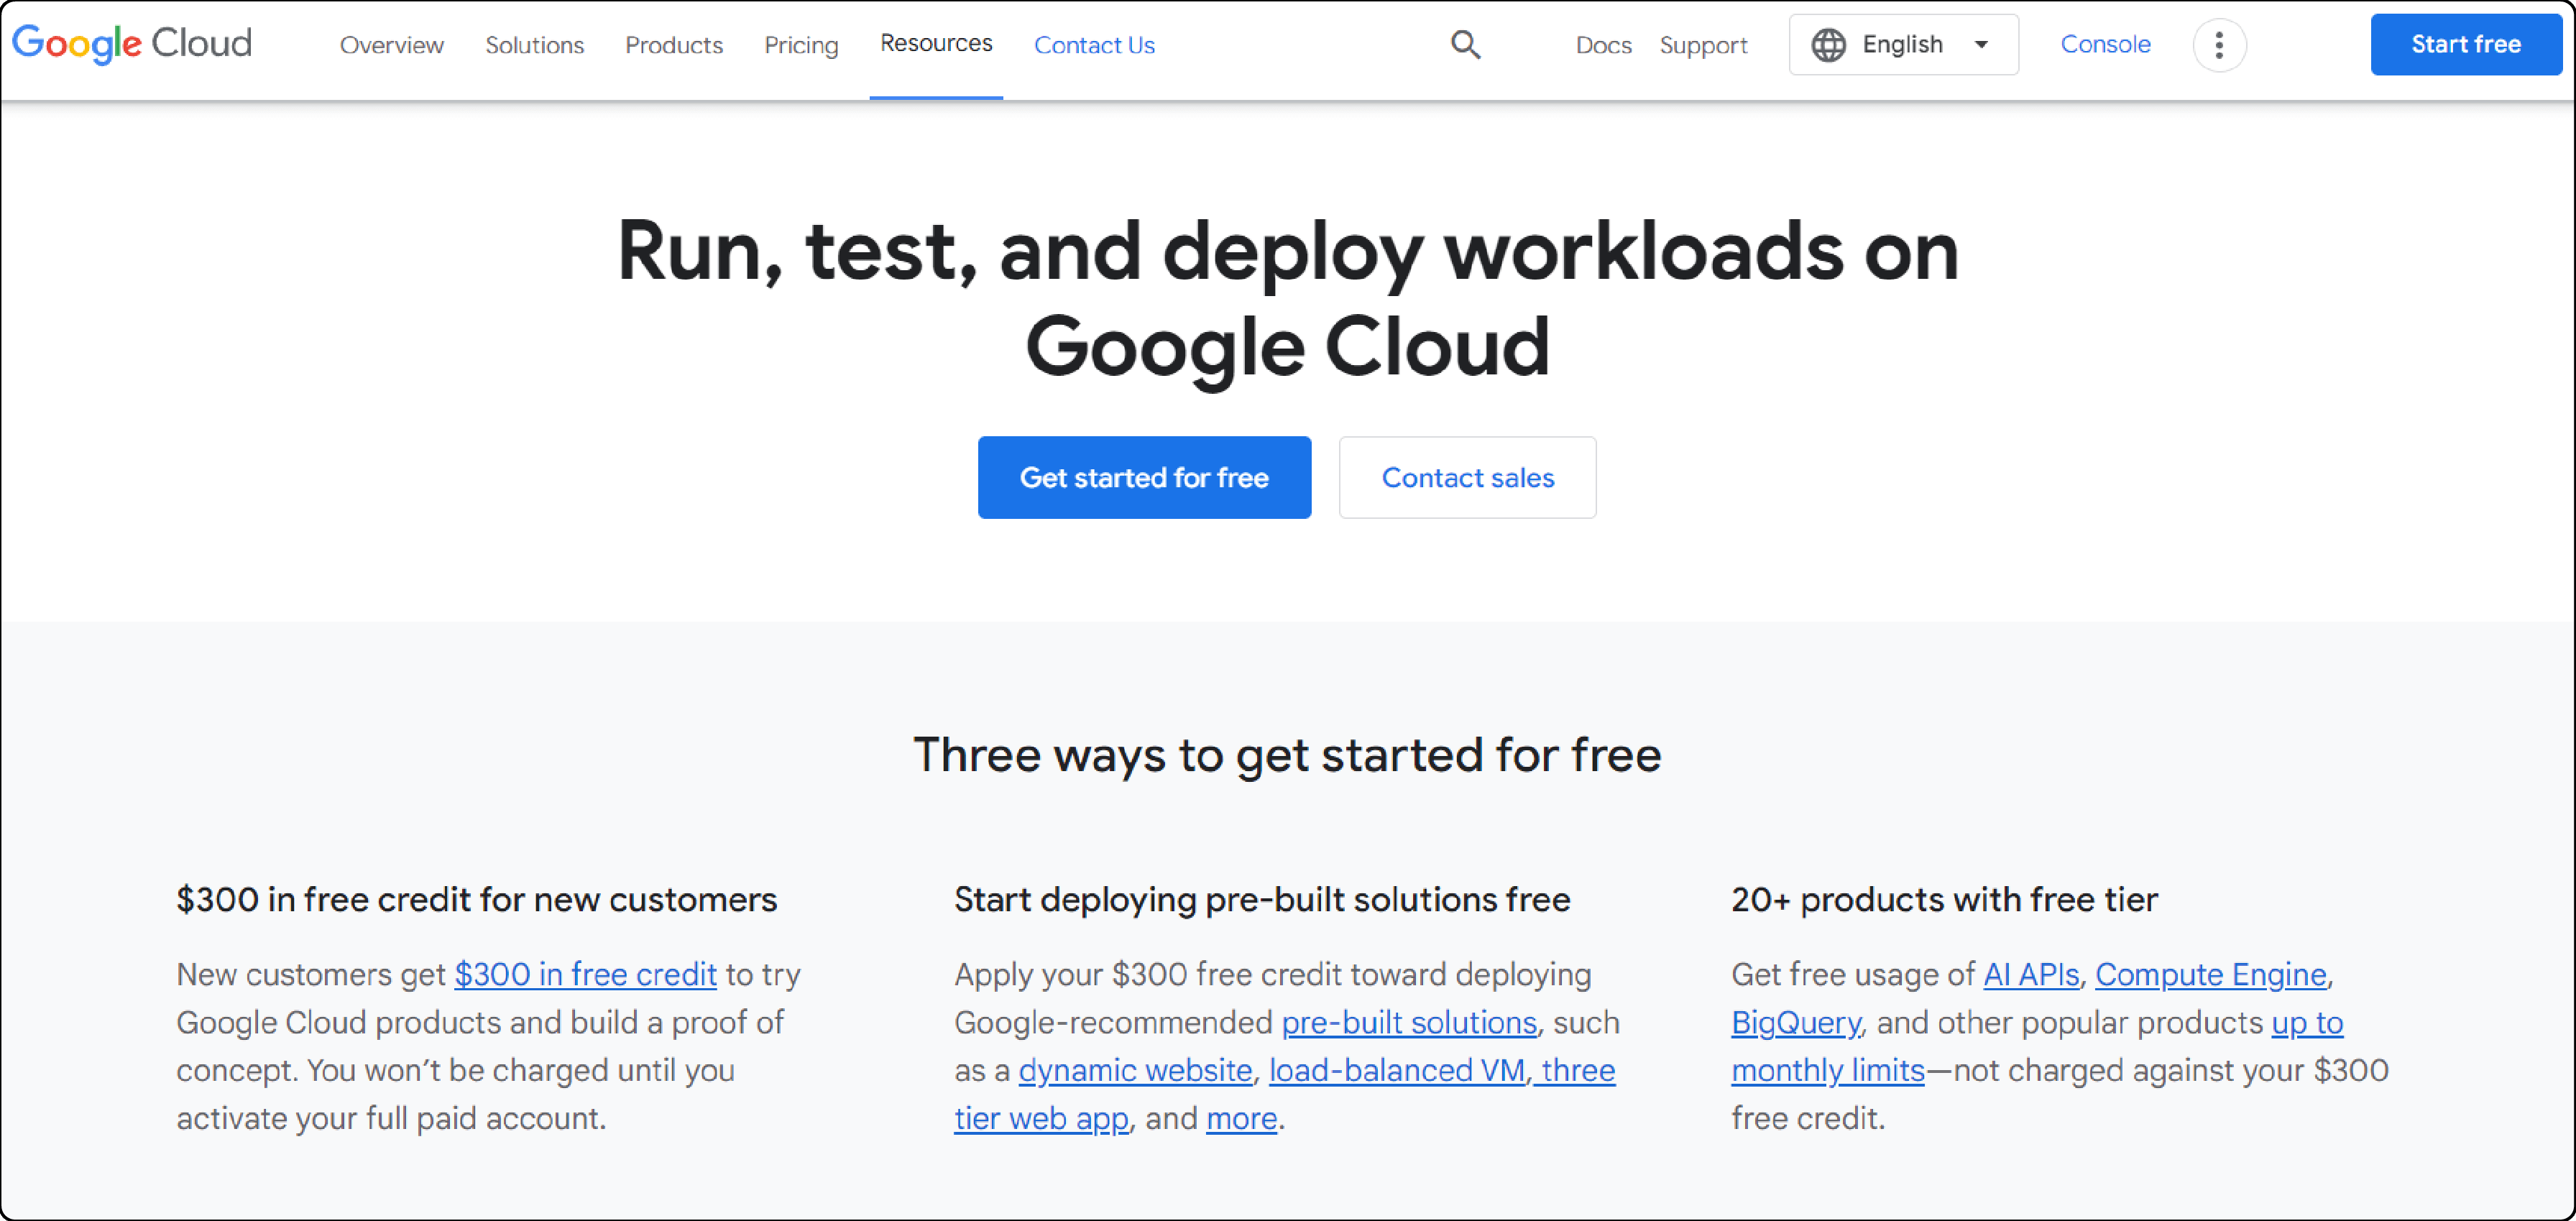2576x1221 pixels.
Task: Click the more link after 'and'
Action: pyautogui.click(x=1241, y=1118)
